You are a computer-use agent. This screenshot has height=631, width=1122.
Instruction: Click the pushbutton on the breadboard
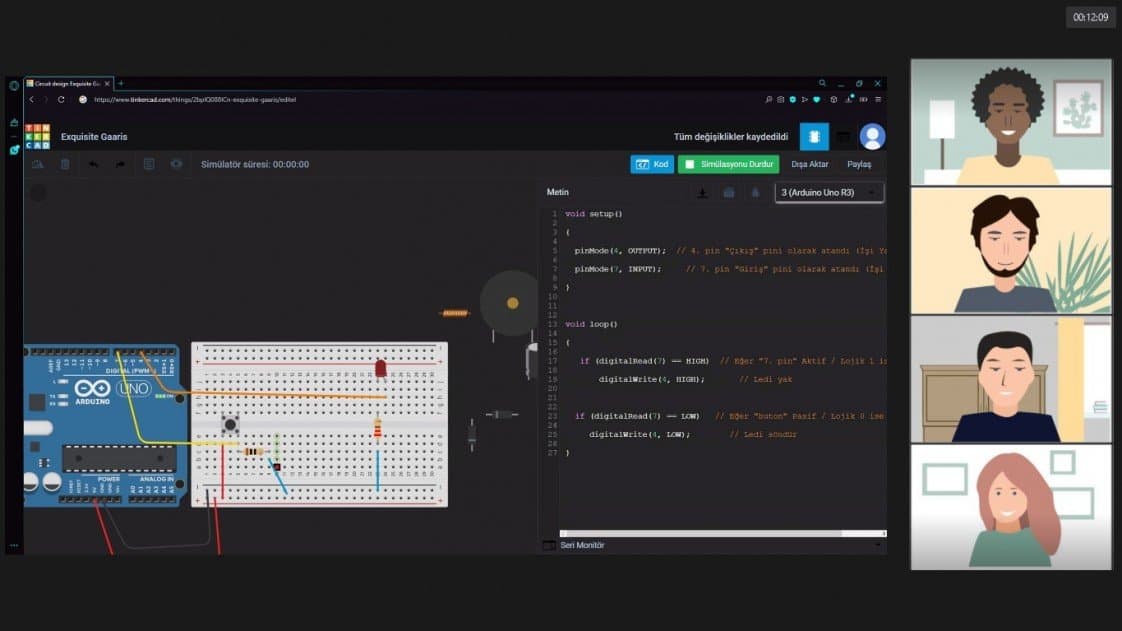[230, 425]
